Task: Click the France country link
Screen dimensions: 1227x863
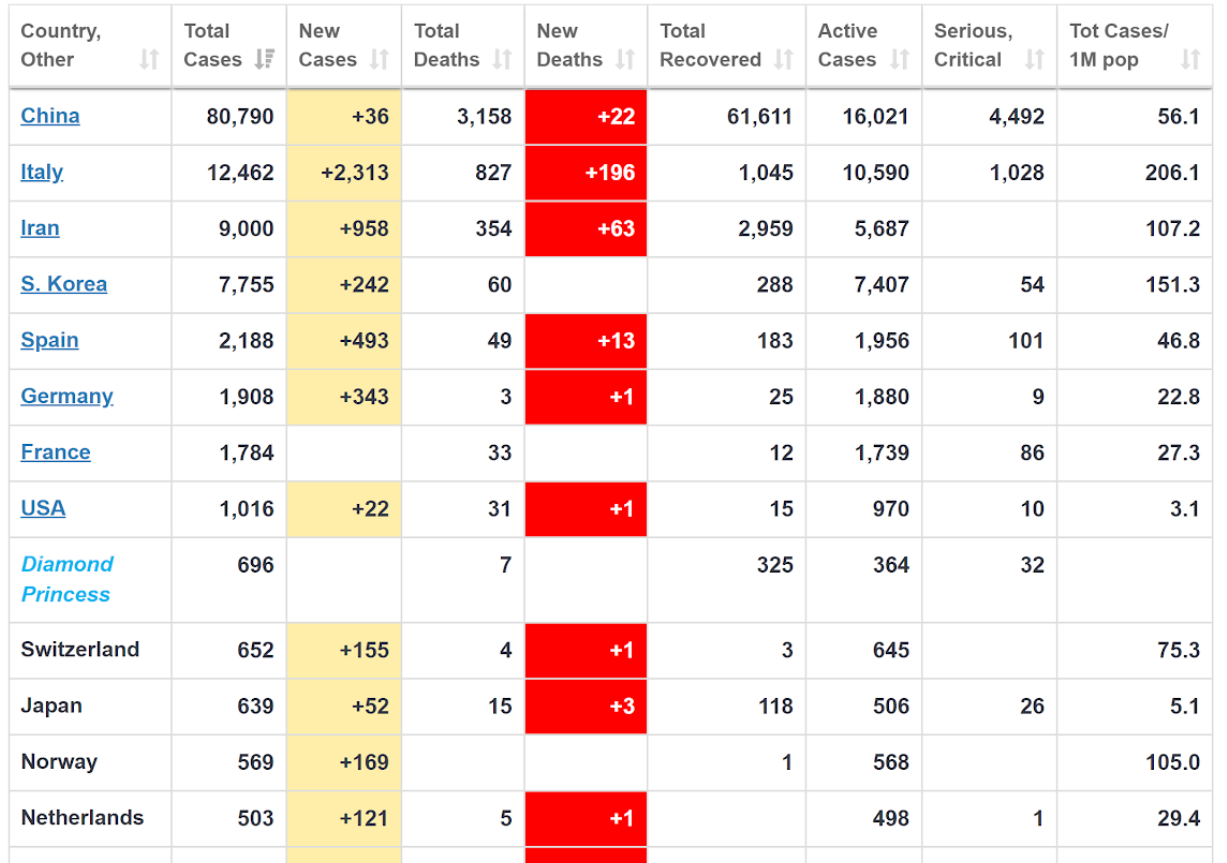Action: (56, 452)
